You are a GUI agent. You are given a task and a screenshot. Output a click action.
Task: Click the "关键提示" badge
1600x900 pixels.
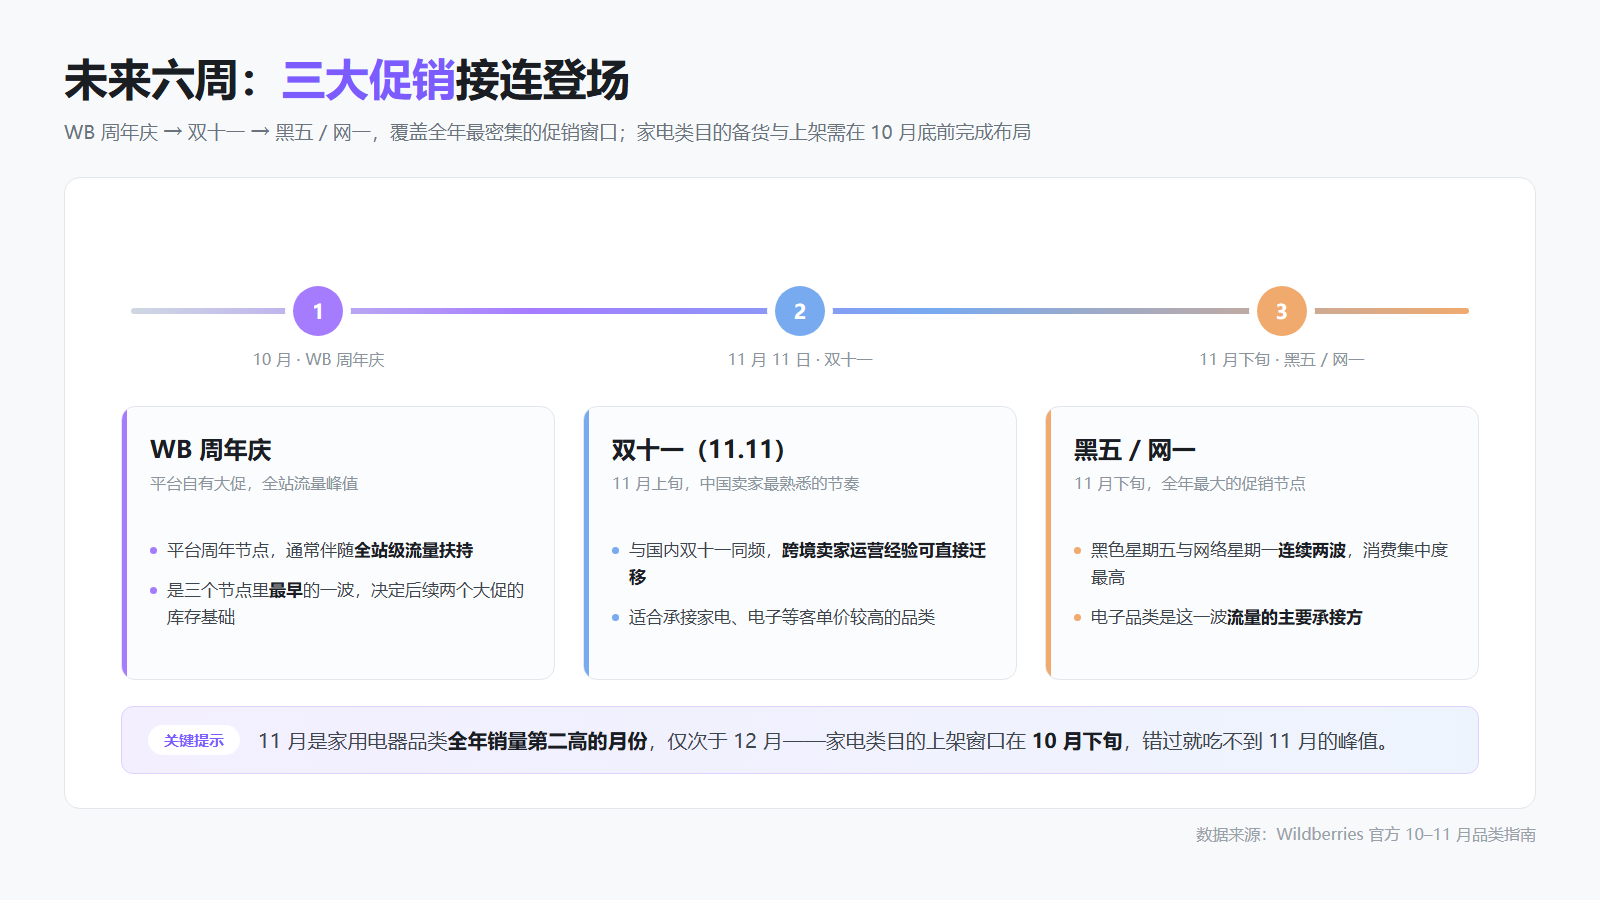(194, 740)
